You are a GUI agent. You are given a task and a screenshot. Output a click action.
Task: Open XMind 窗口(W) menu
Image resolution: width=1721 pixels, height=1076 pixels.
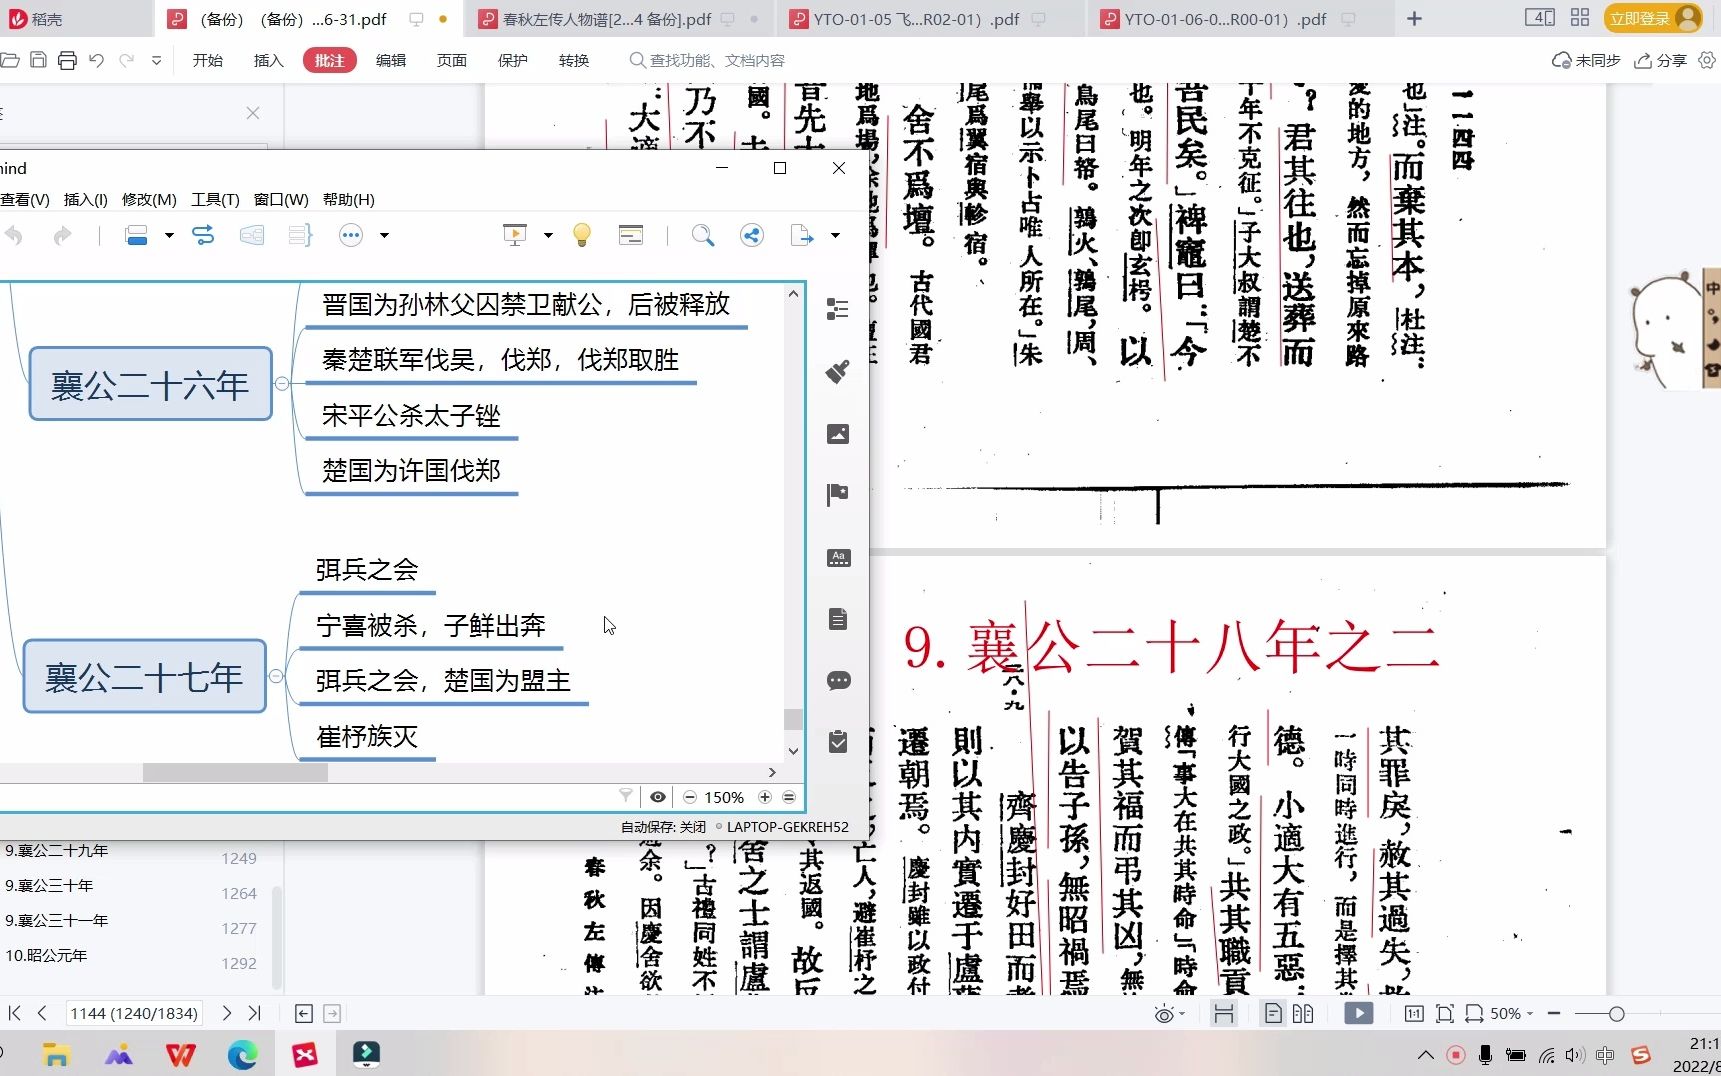coord(281,200)
